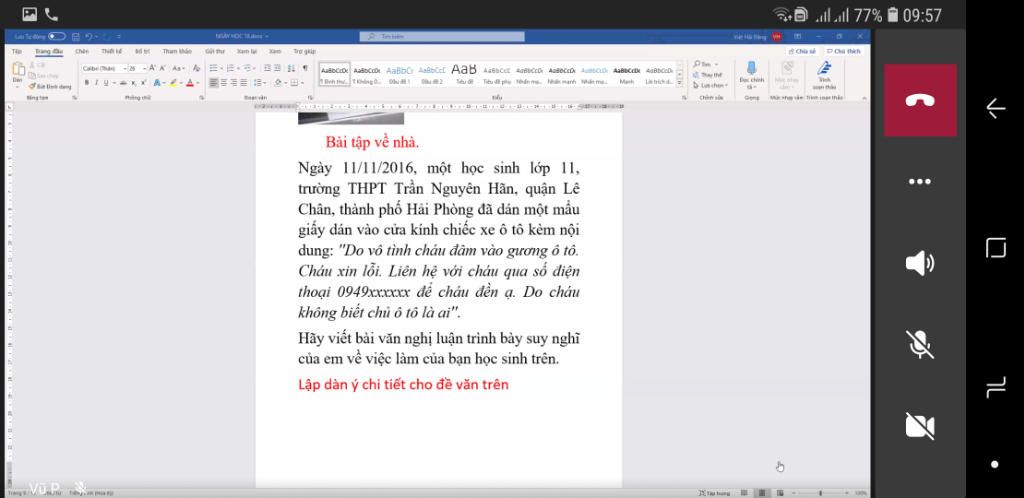Open the Thiết kế tab
The image size is (1024, 498).
pos(112,51)
